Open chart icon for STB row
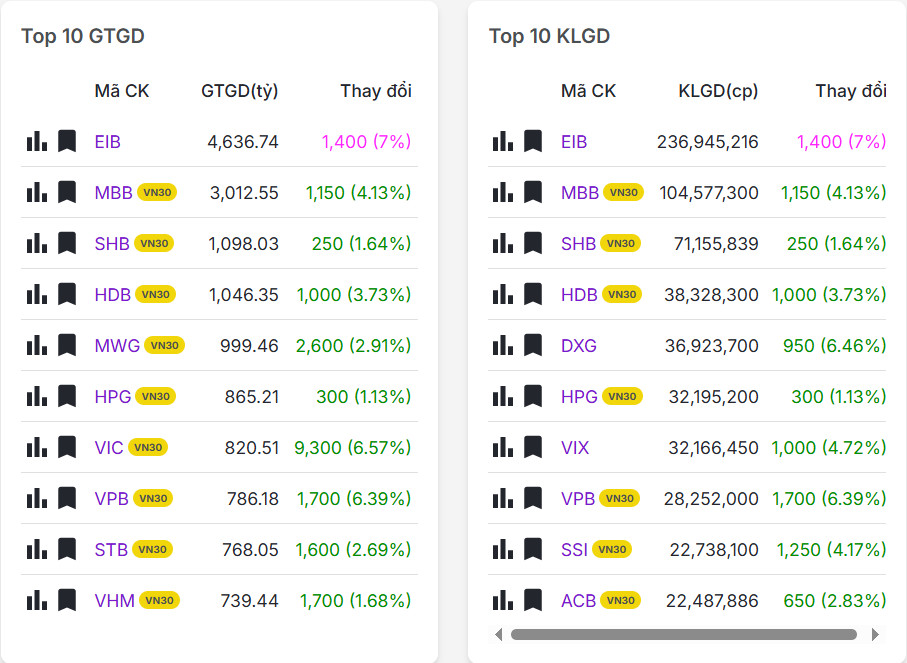Viewport: 907px width, 663px height. 37,549
